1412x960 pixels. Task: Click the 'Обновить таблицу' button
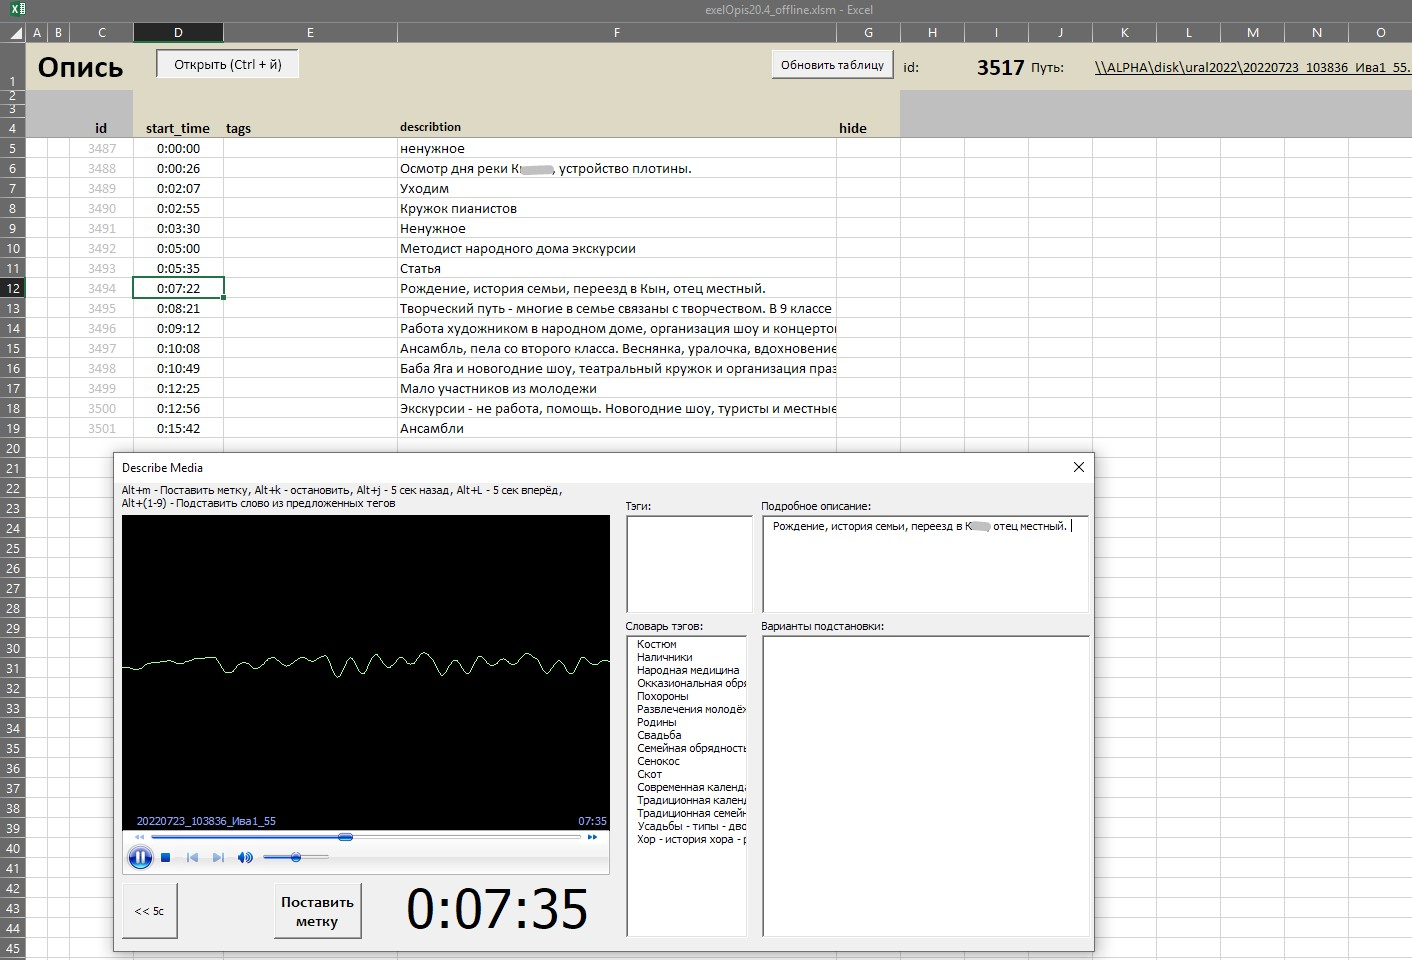[832, 65]
